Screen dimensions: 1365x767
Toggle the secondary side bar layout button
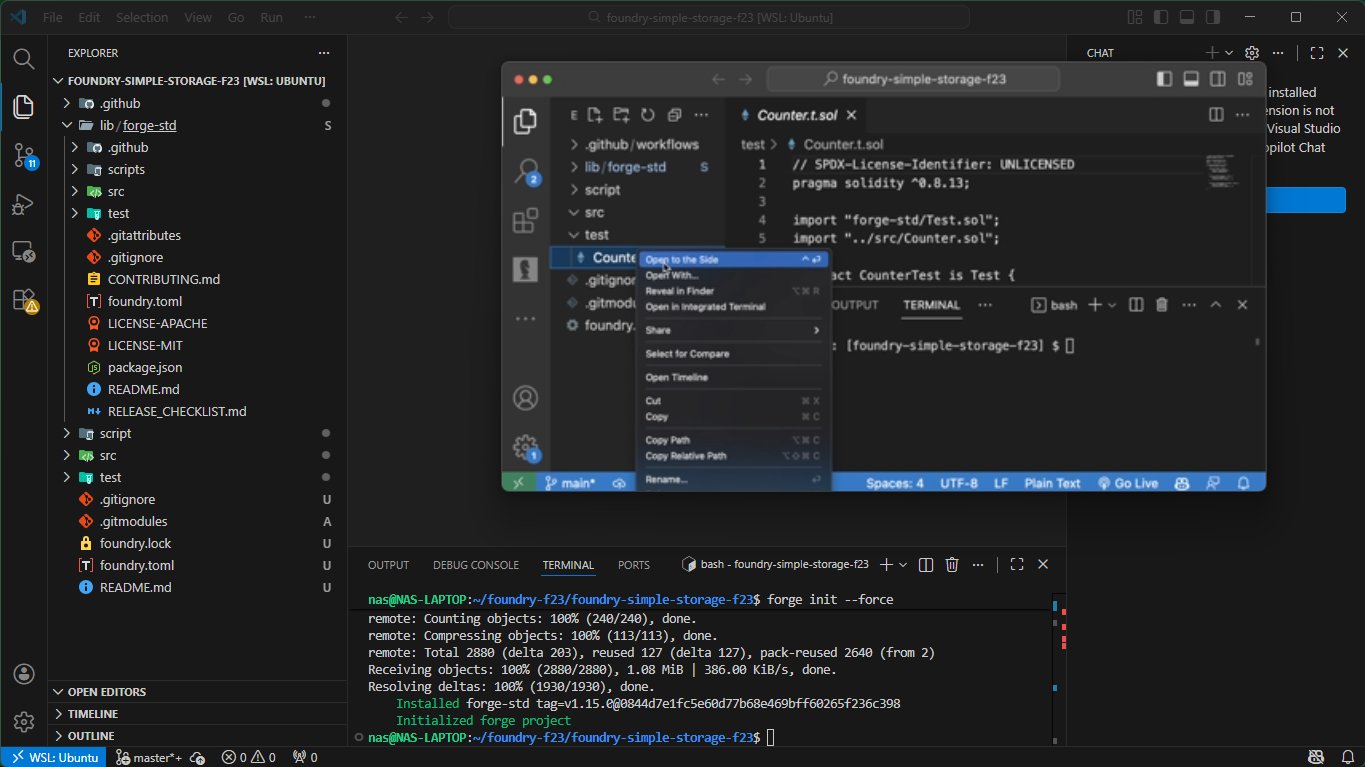point(1212,17)
